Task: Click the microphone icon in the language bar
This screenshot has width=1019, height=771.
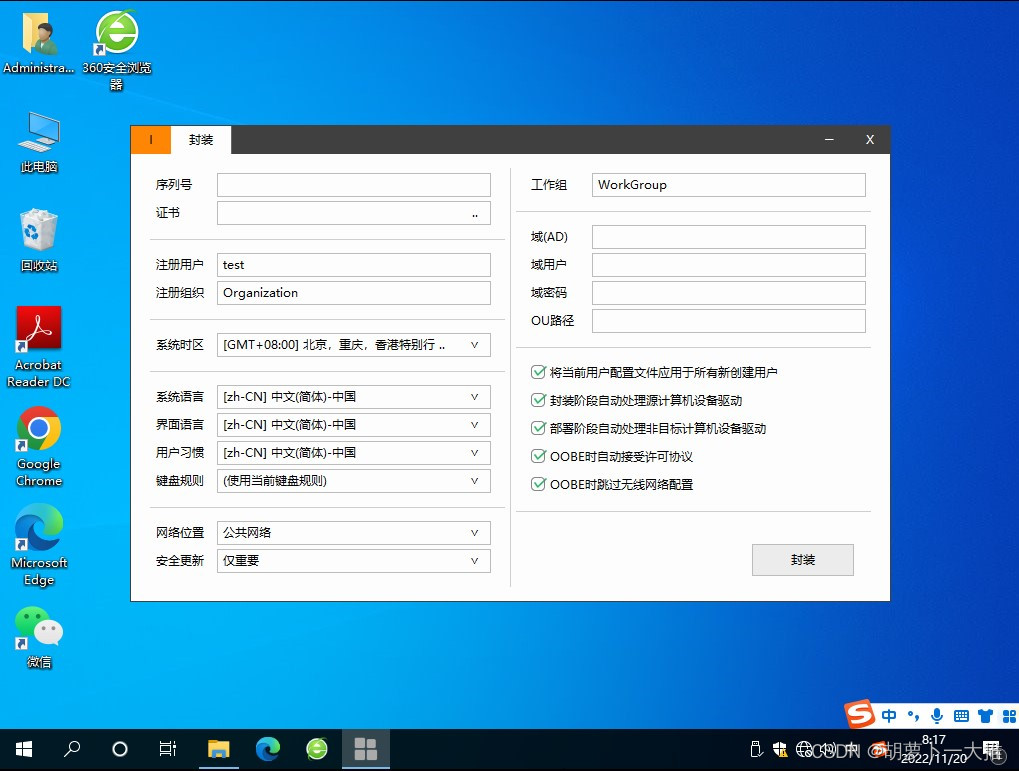Action: (x=936, y=715)
